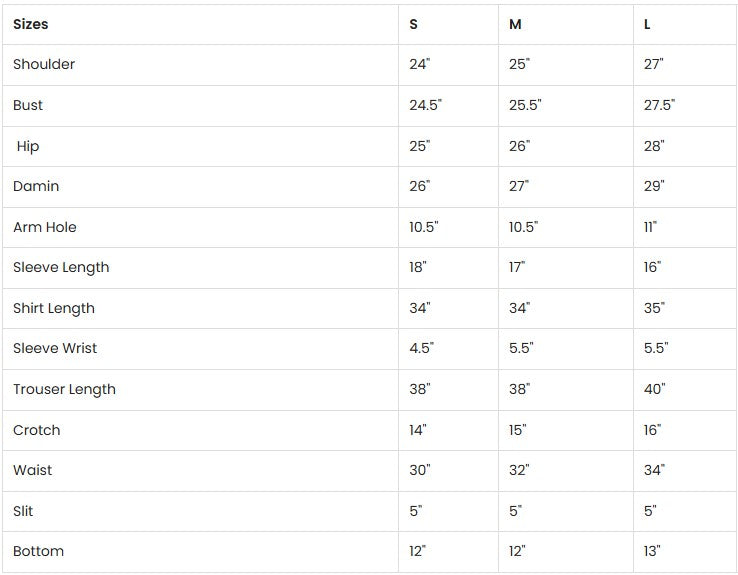This screenshot has width=738, height=575.
Task: Select the S size column header
Action: (x=414, y=24)
